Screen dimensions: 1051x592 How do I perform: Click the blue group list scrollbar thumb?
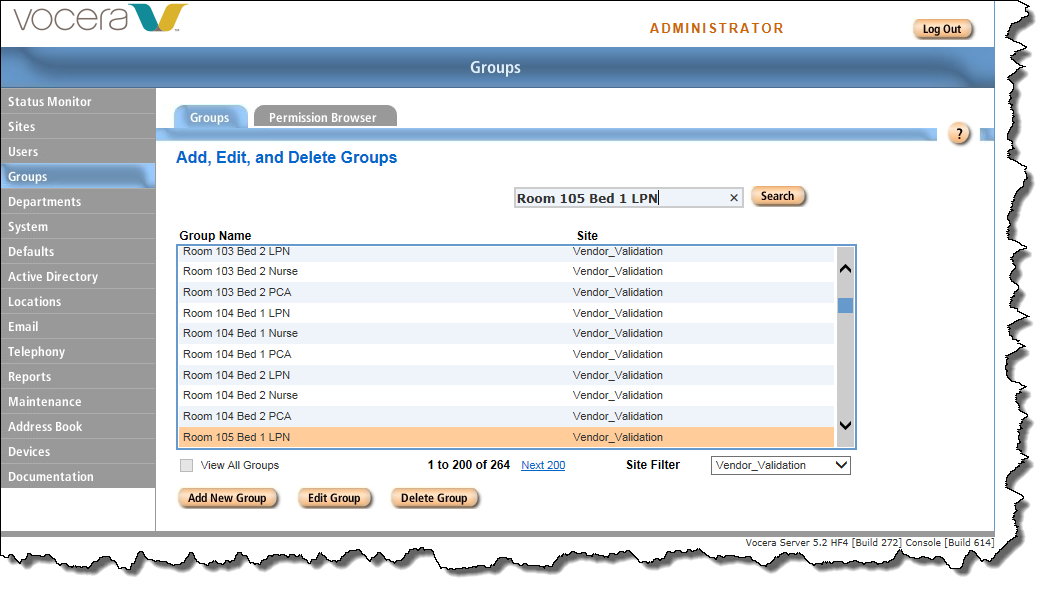click(845, 306)
